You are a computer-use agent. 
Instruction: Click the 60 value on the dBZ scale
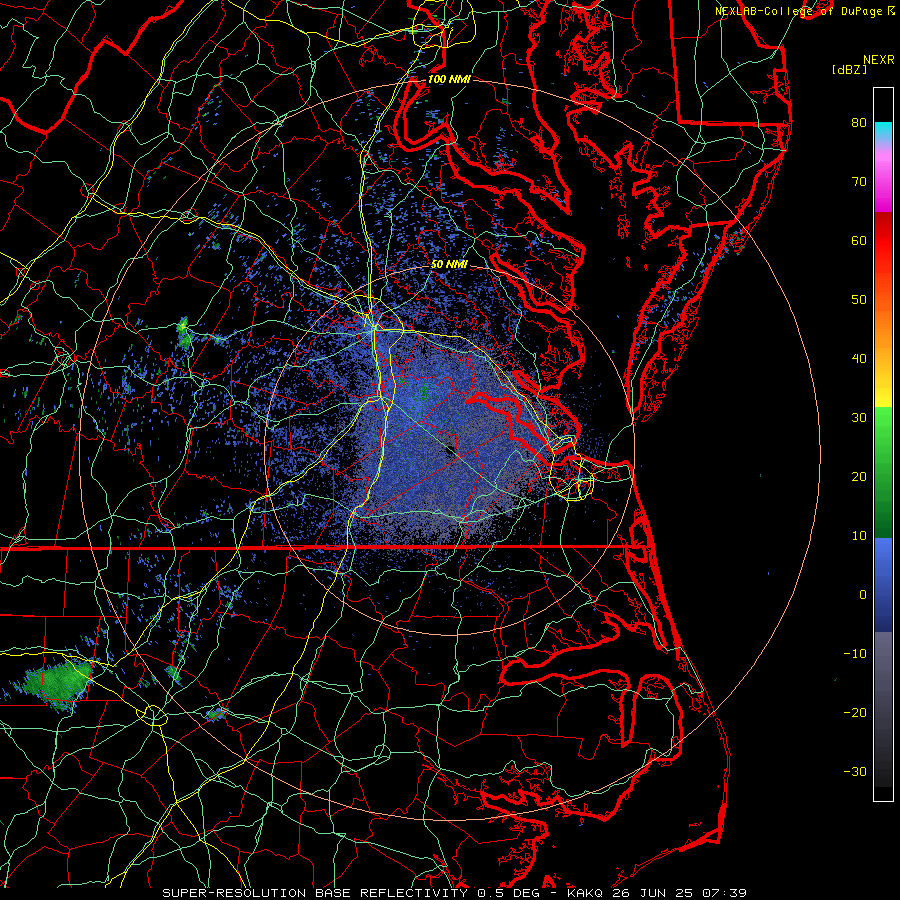tap(859, 240)
